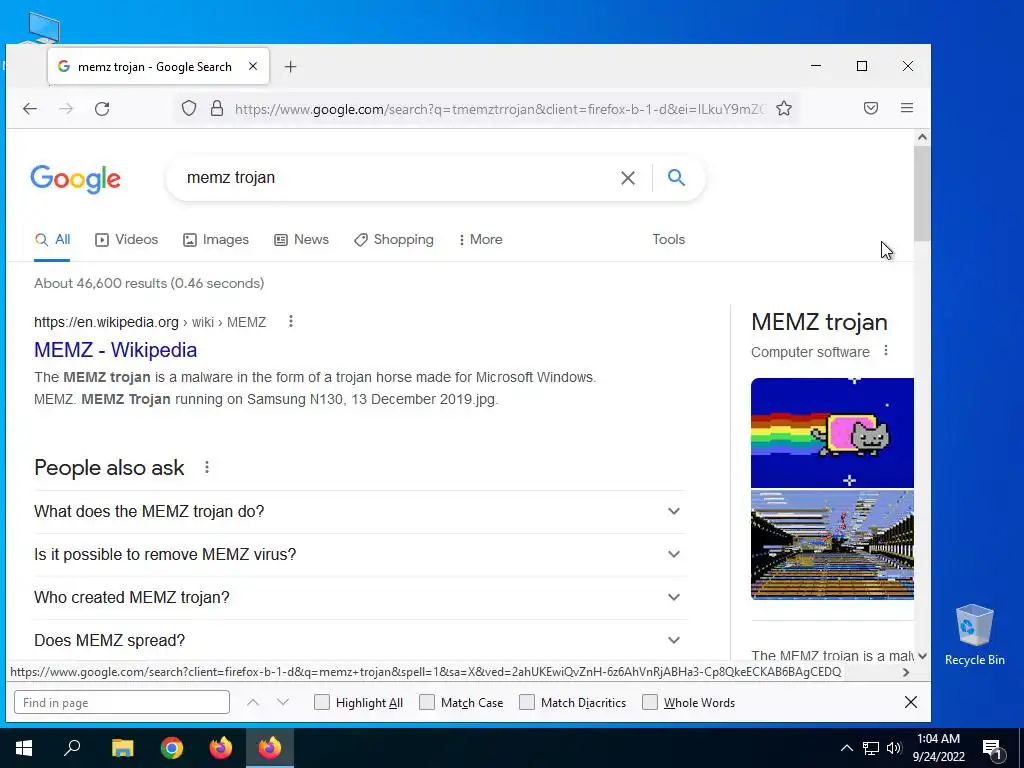Switch to News results tab
The height and width of the screenshot is (768, 1024).
[301, 240]
